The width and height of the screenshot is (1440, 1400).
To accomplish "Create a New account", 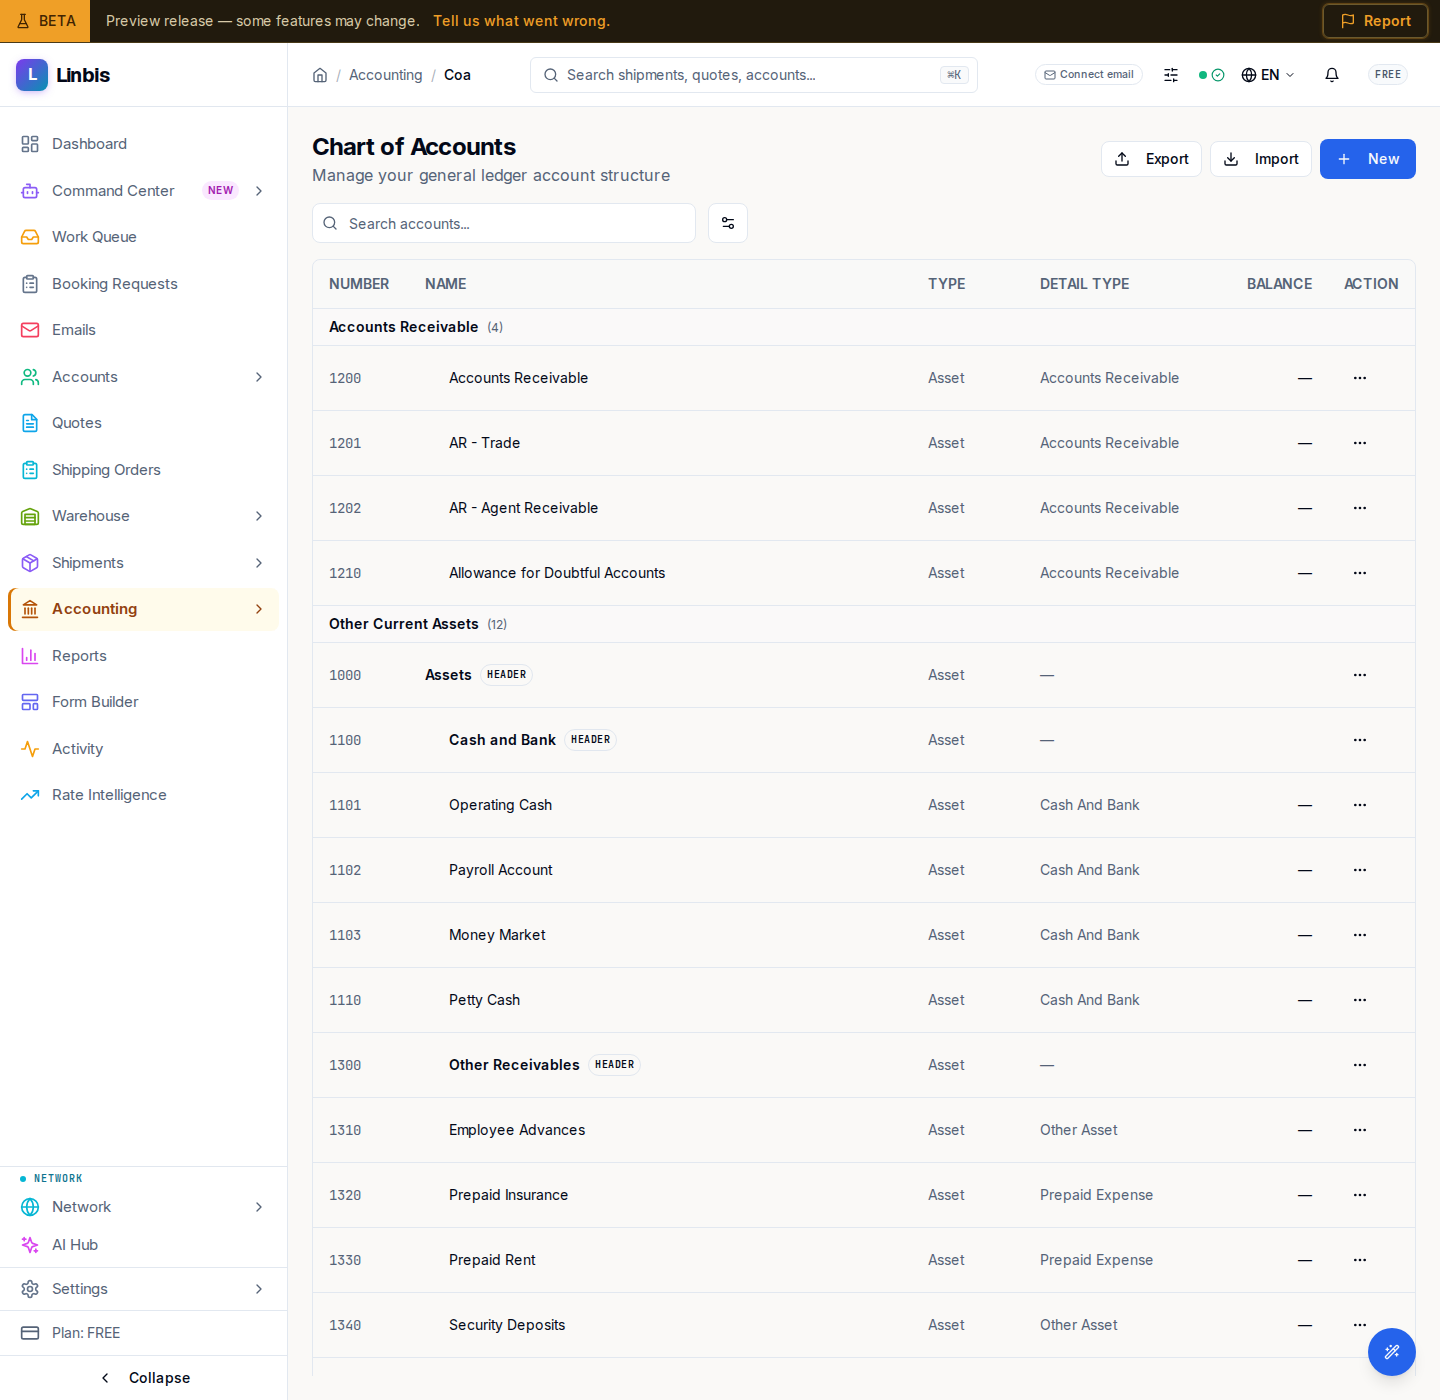I will 1368,159.
